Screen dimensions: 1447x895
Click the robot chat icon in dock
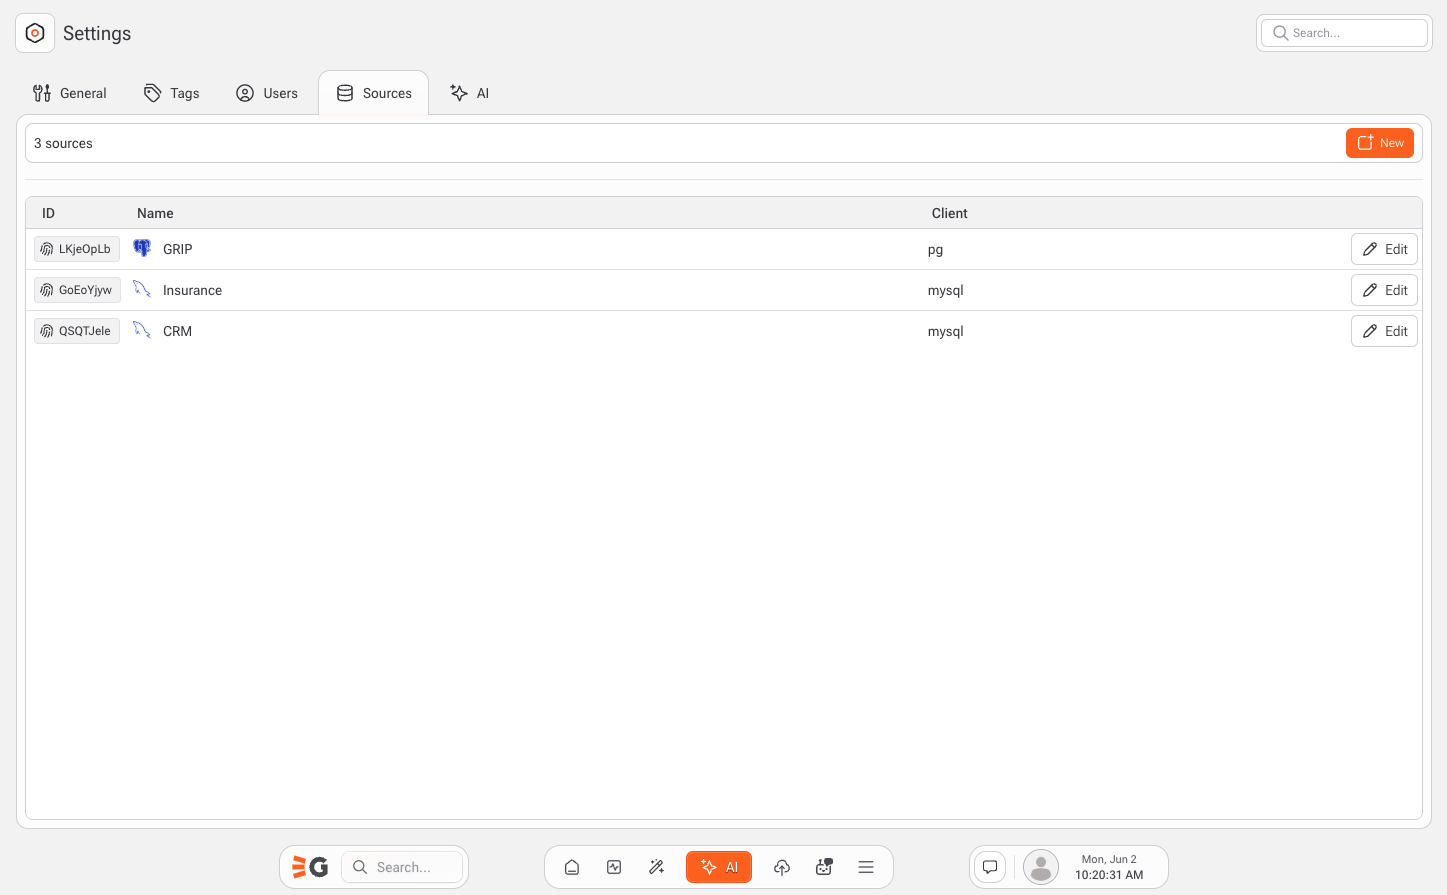[x=824, y=867]
